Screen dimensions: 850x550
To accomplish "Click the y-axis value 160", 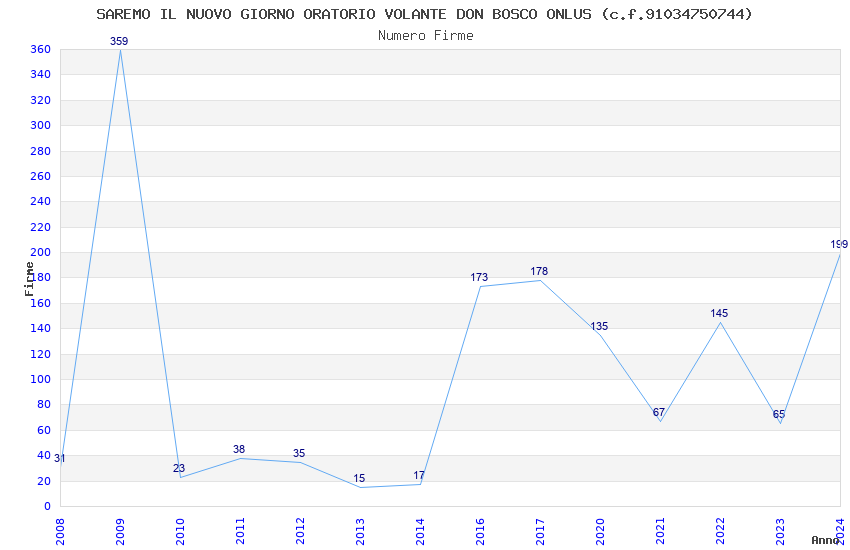I will [x=41, y=303].
